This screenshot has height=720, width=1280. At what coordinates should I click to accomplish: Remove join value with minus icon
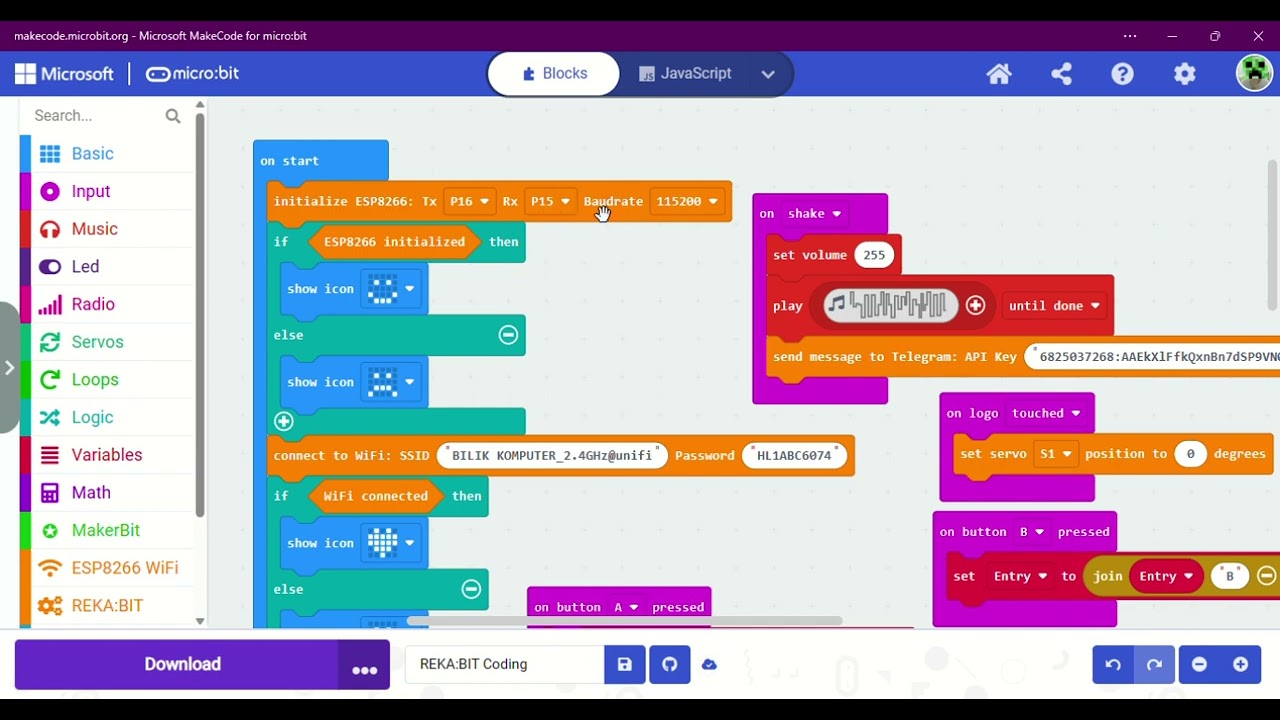pos(1266,576)
